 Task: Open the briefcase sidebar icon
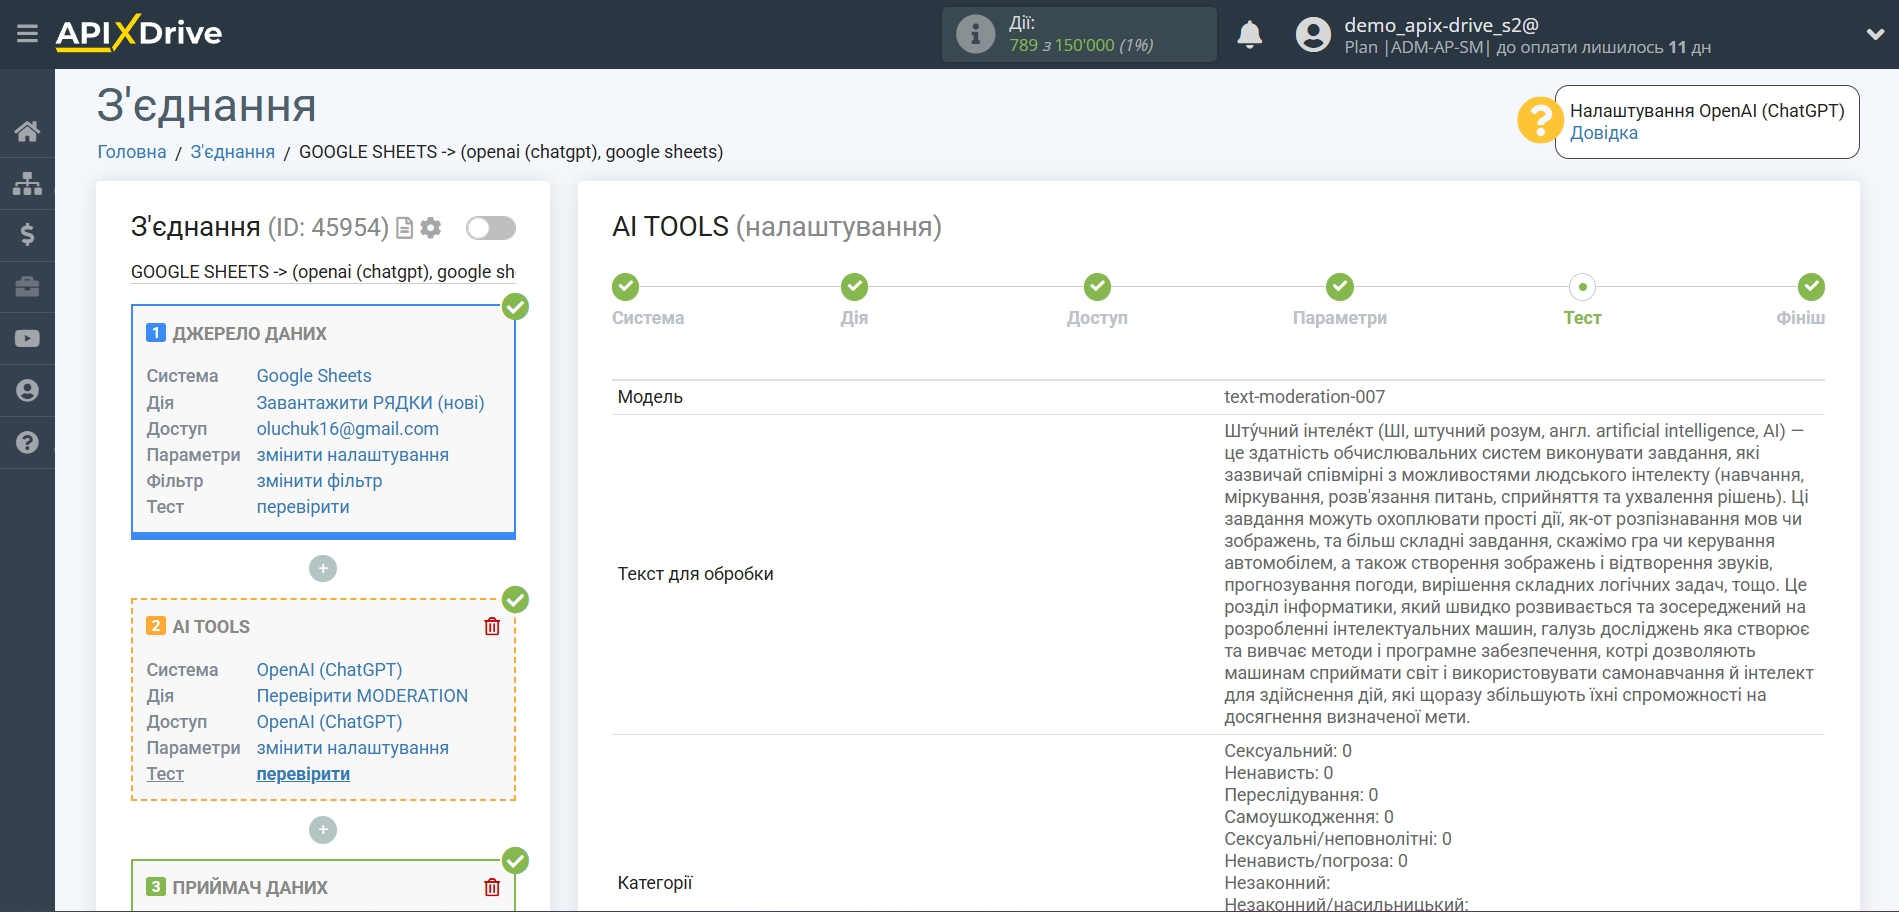[27, 287]
